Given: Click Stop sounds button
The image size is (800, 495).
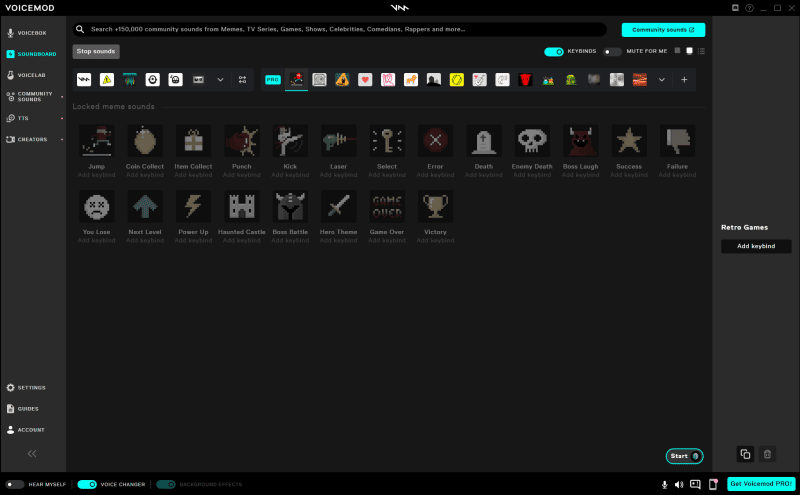Looking at the screenshot, I should point(96,52).
